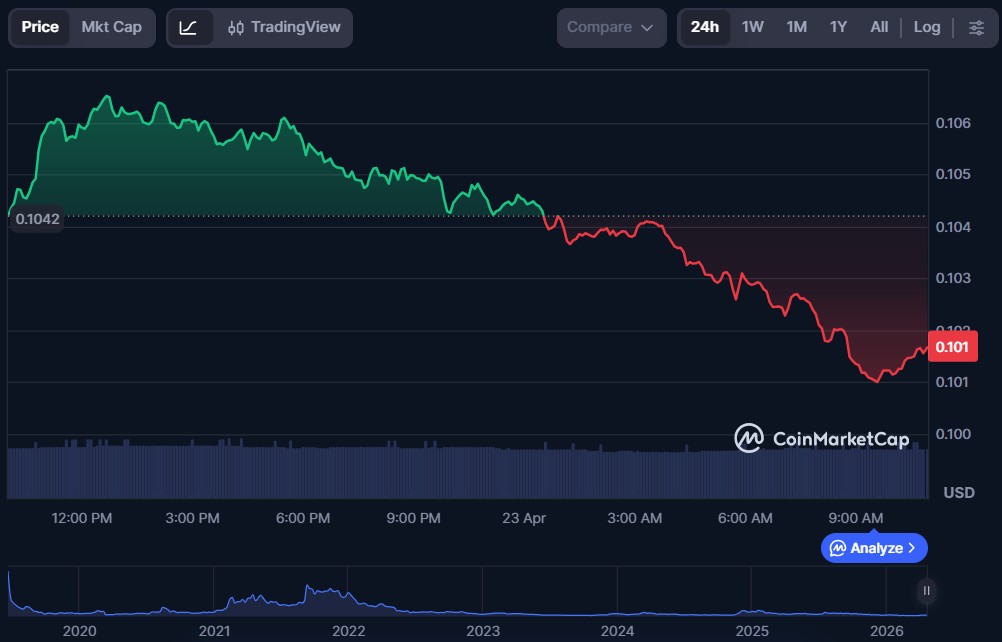This screenshot has height=642, width=1002.
Task: Switch to Mkt Cap view
Action: tap(112, 27)
